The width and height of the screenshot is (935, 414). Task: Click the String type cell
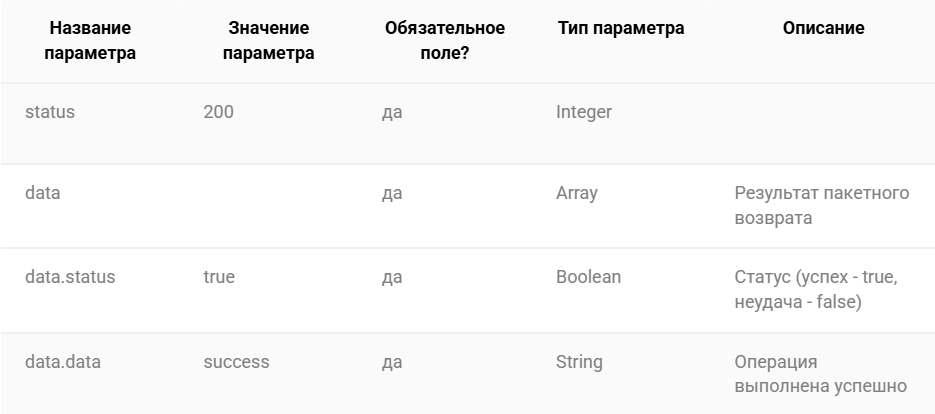click(579, 363)
